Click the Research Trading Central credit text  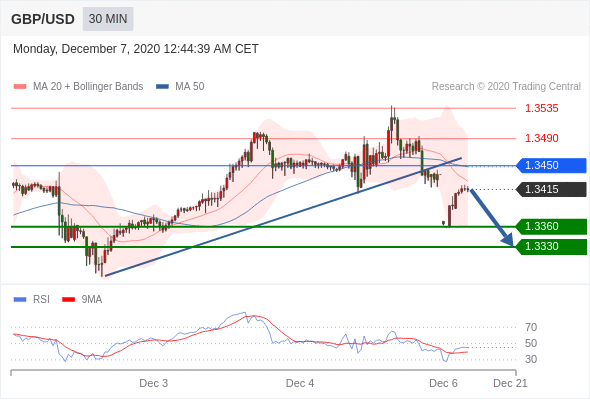tap(506, 87)
